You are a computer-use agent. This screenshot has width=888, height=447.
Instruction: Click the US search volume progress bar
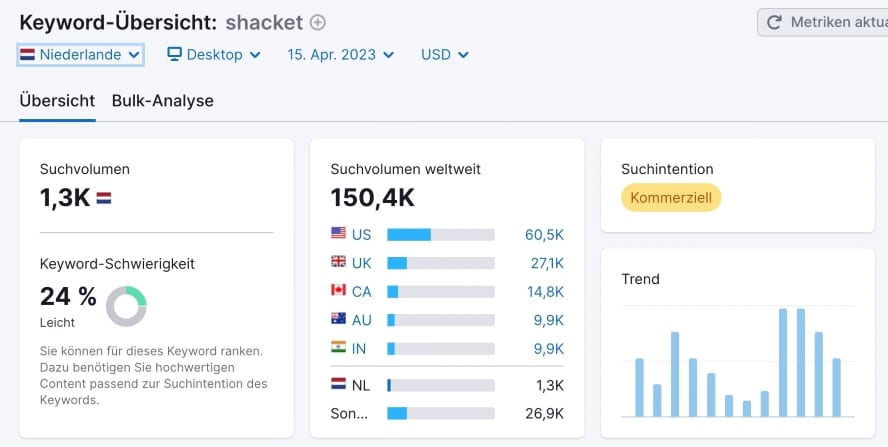[440, 235]
